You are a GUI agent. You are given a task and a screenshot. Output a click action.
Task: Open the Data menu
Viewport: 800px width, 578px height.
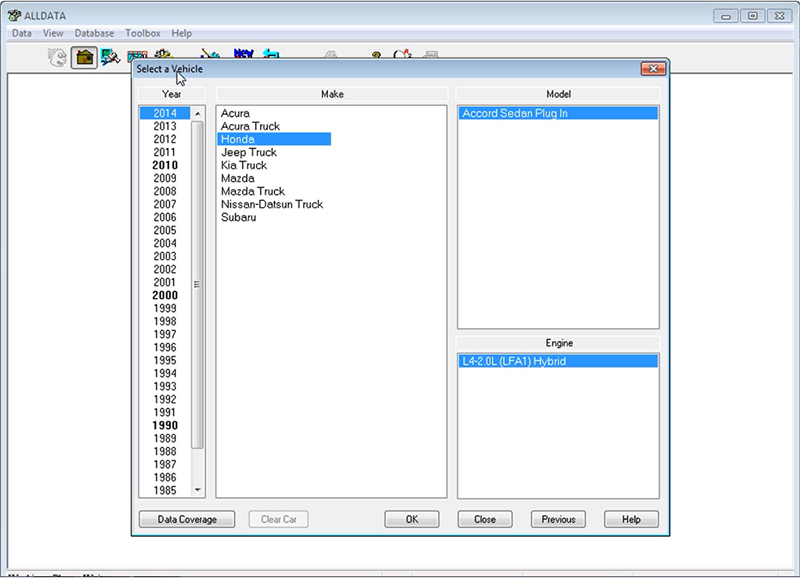pos(22,33)
